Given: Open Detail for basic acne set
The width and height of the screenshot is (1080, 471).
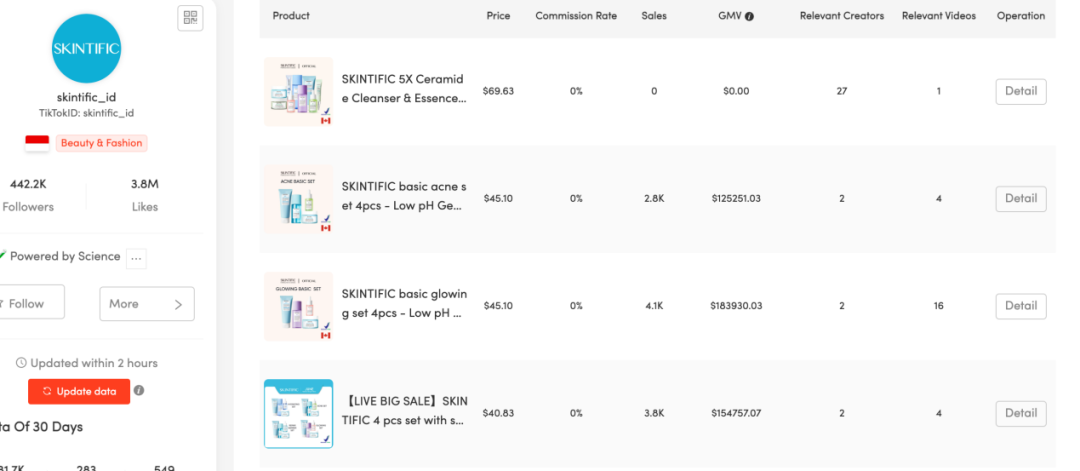Looking at the screenshot, I should click(x=1020, y=199).
